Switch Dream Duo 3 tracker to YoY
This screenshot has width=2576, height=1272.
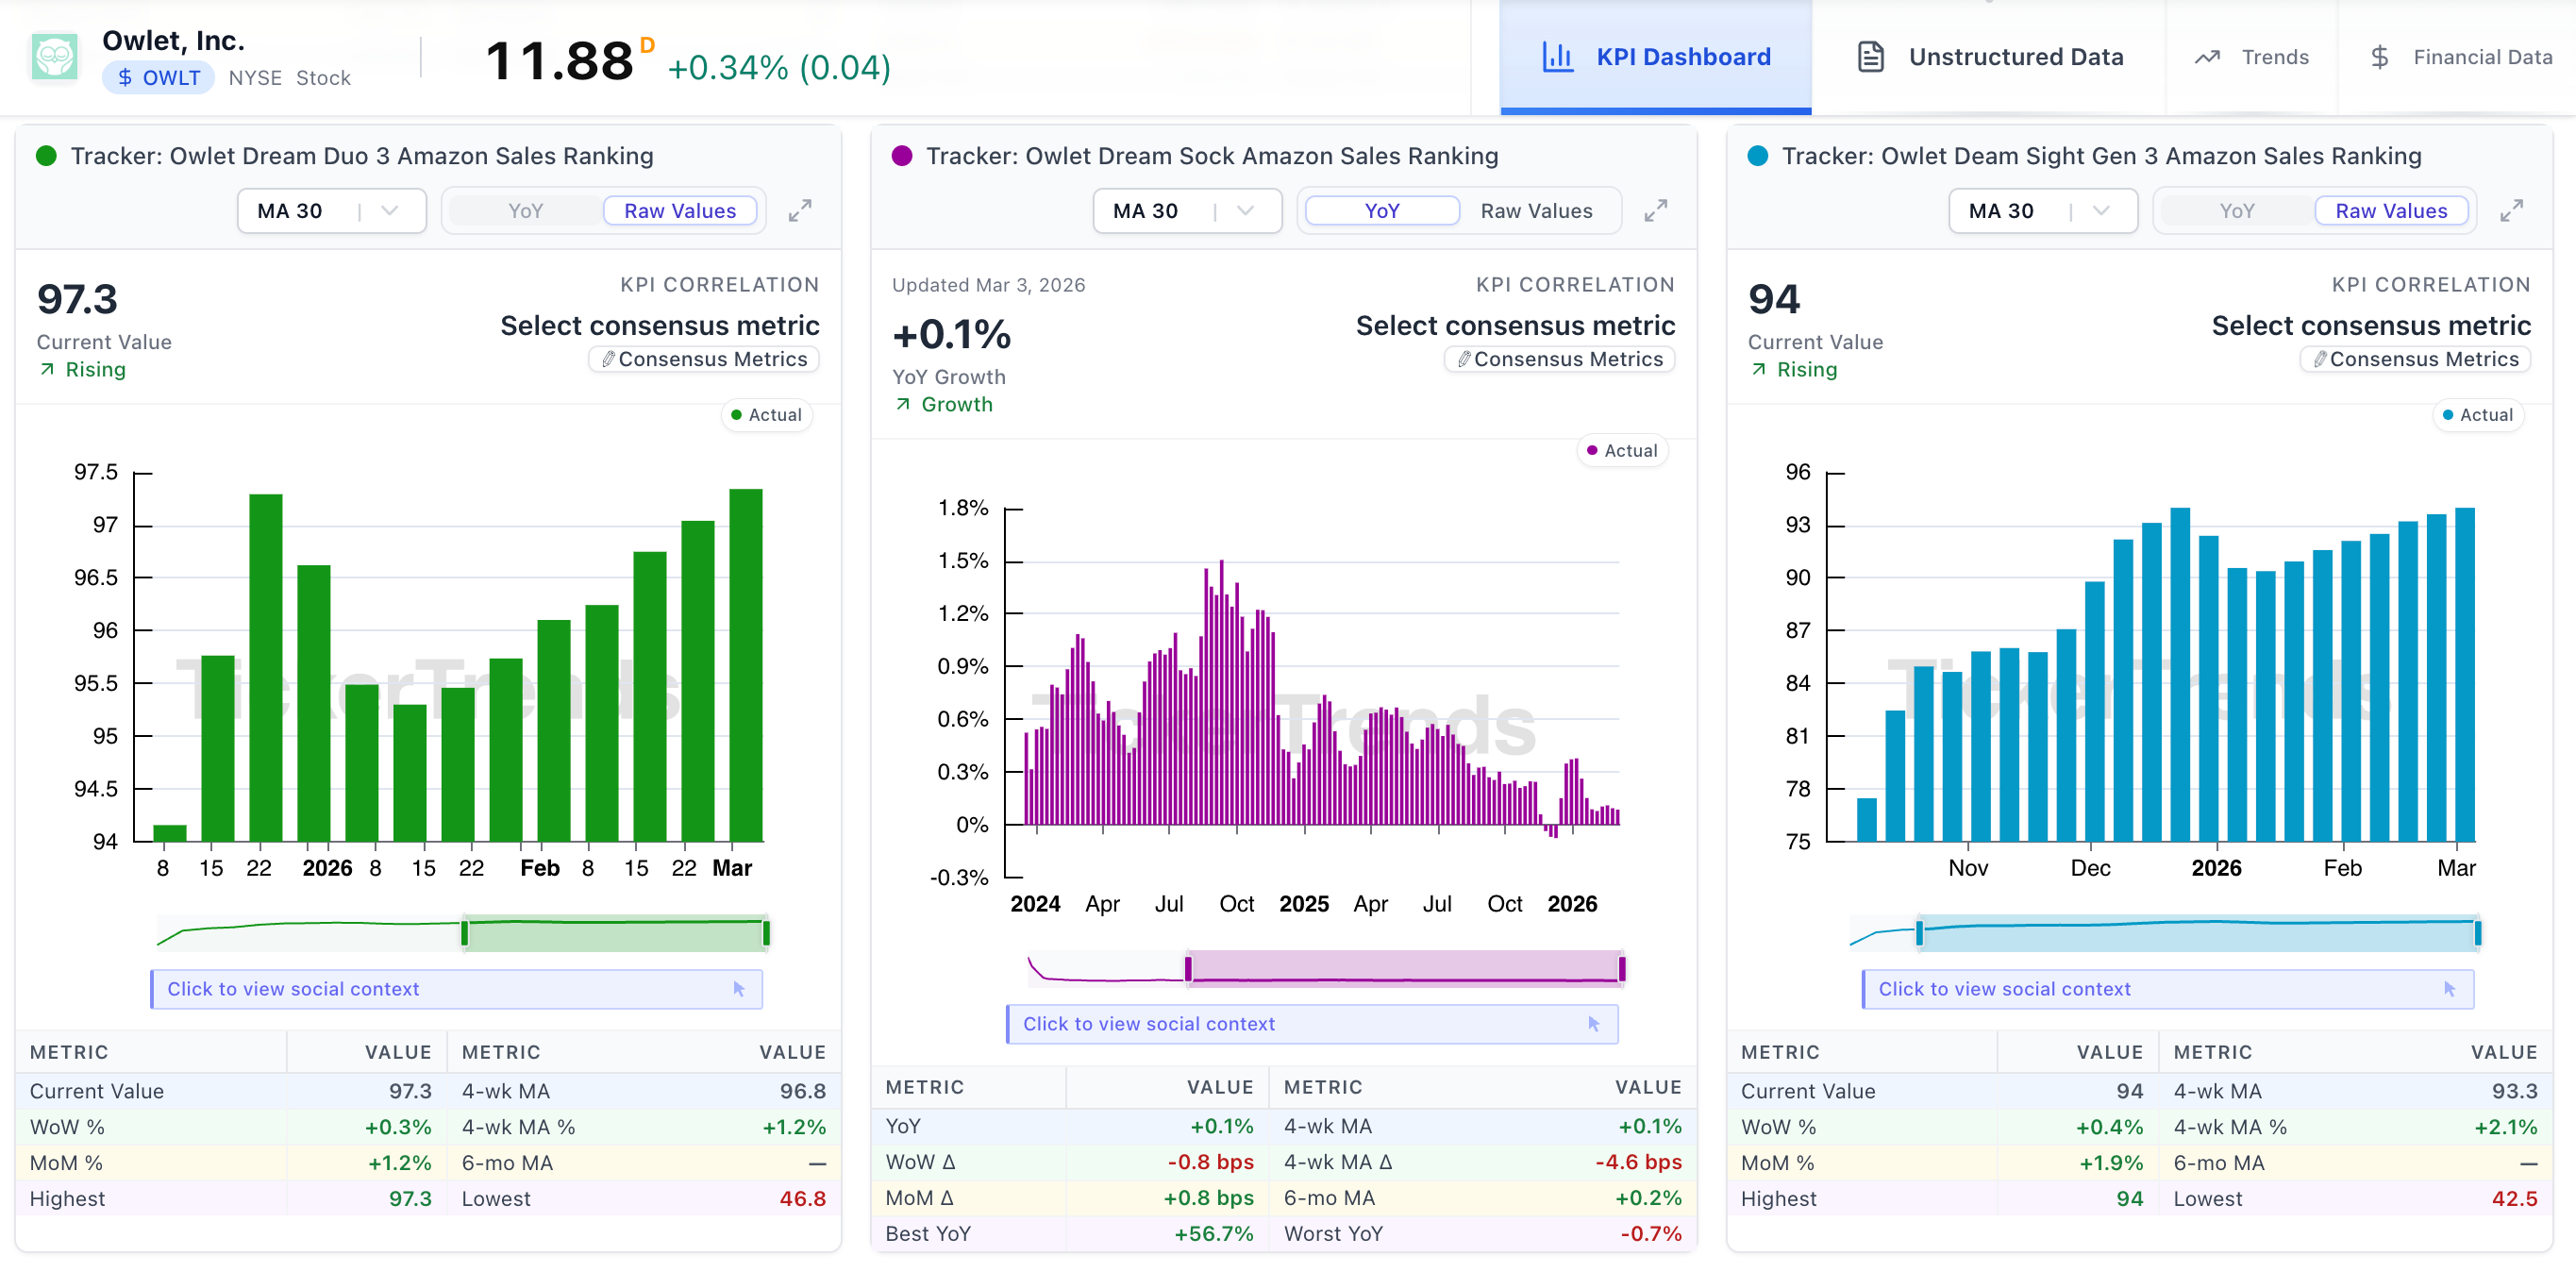coord(525,211)
